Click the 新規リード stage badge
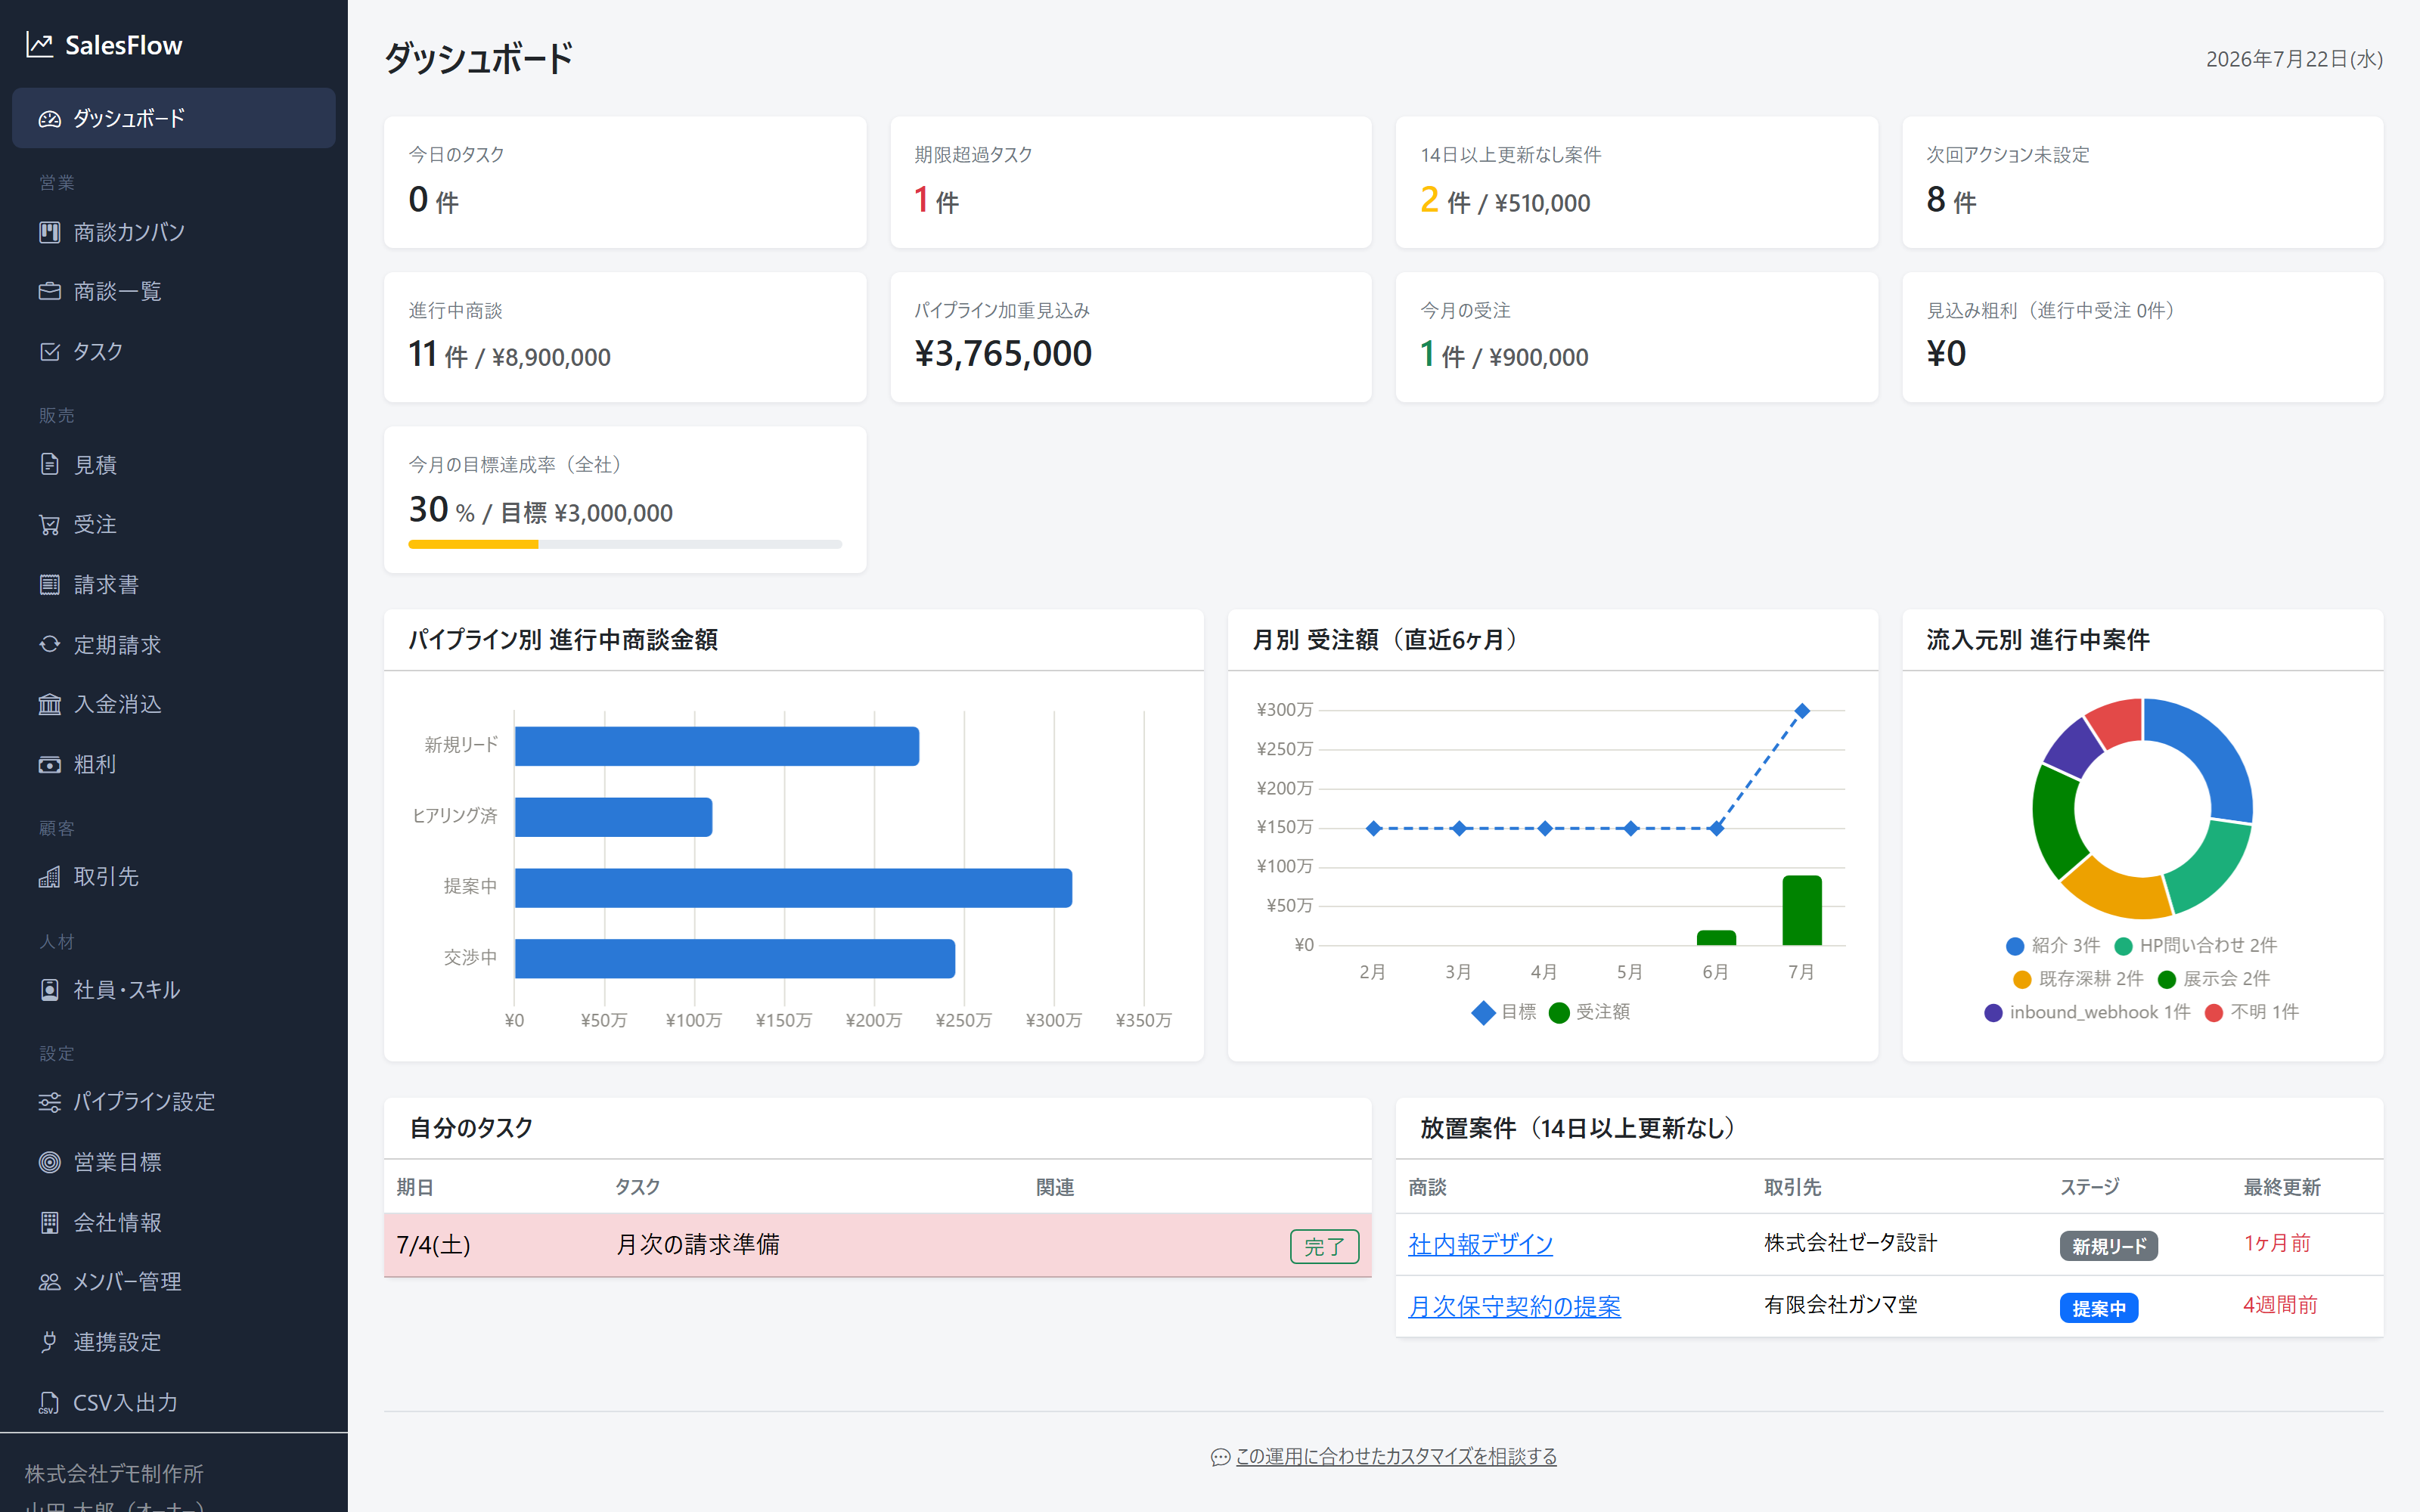The width and height of the screenshot is (2420, 1512). [x=2108, y=1246]
